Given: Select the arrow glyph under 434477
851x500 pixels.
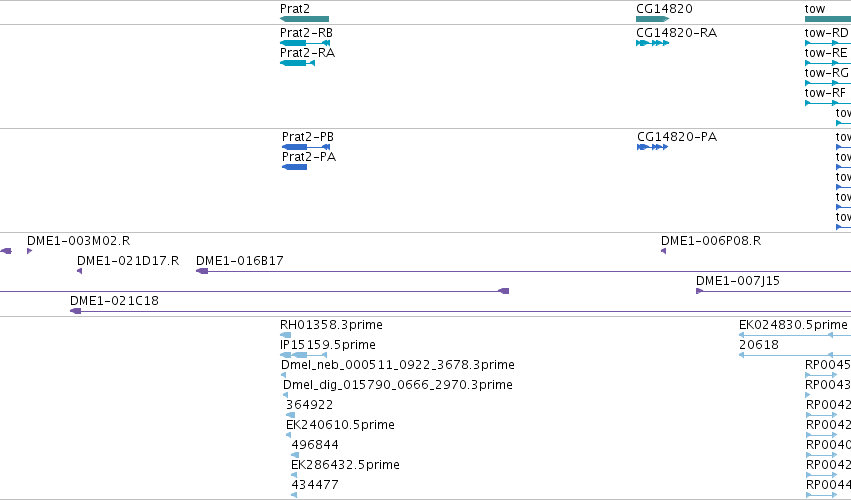Looking at the screenshot, I should coord(294,495).
